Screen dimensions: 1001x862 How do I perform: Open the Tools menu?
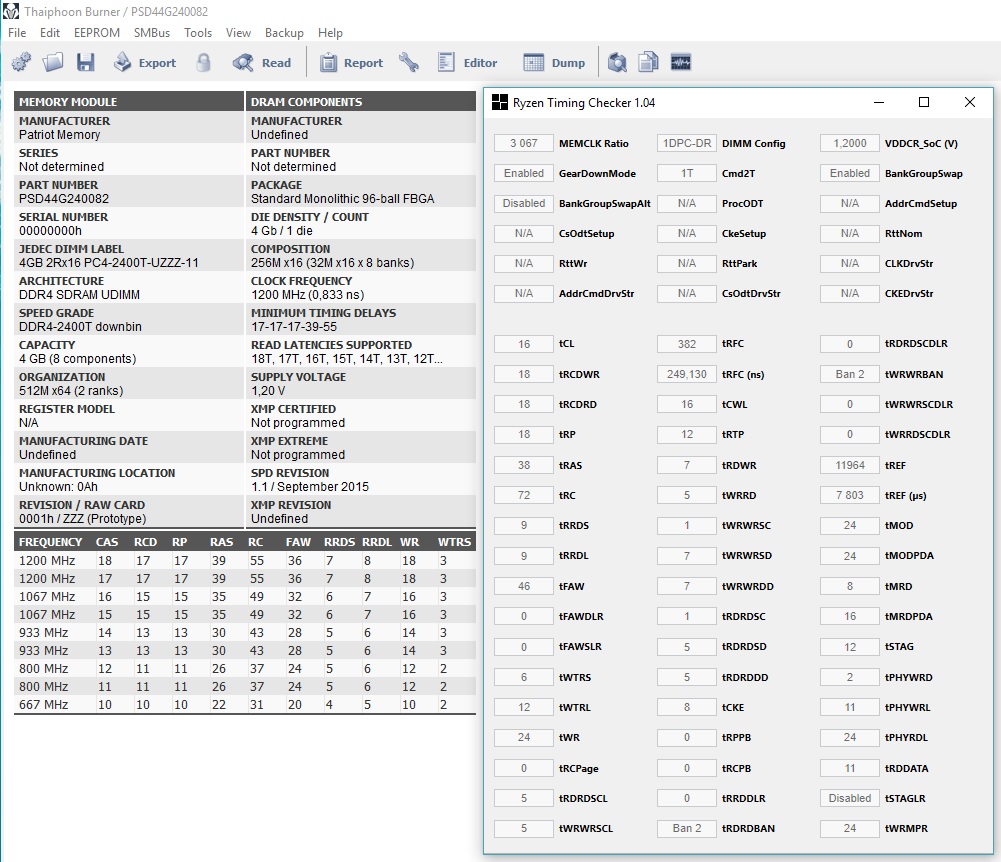(198, 33)
